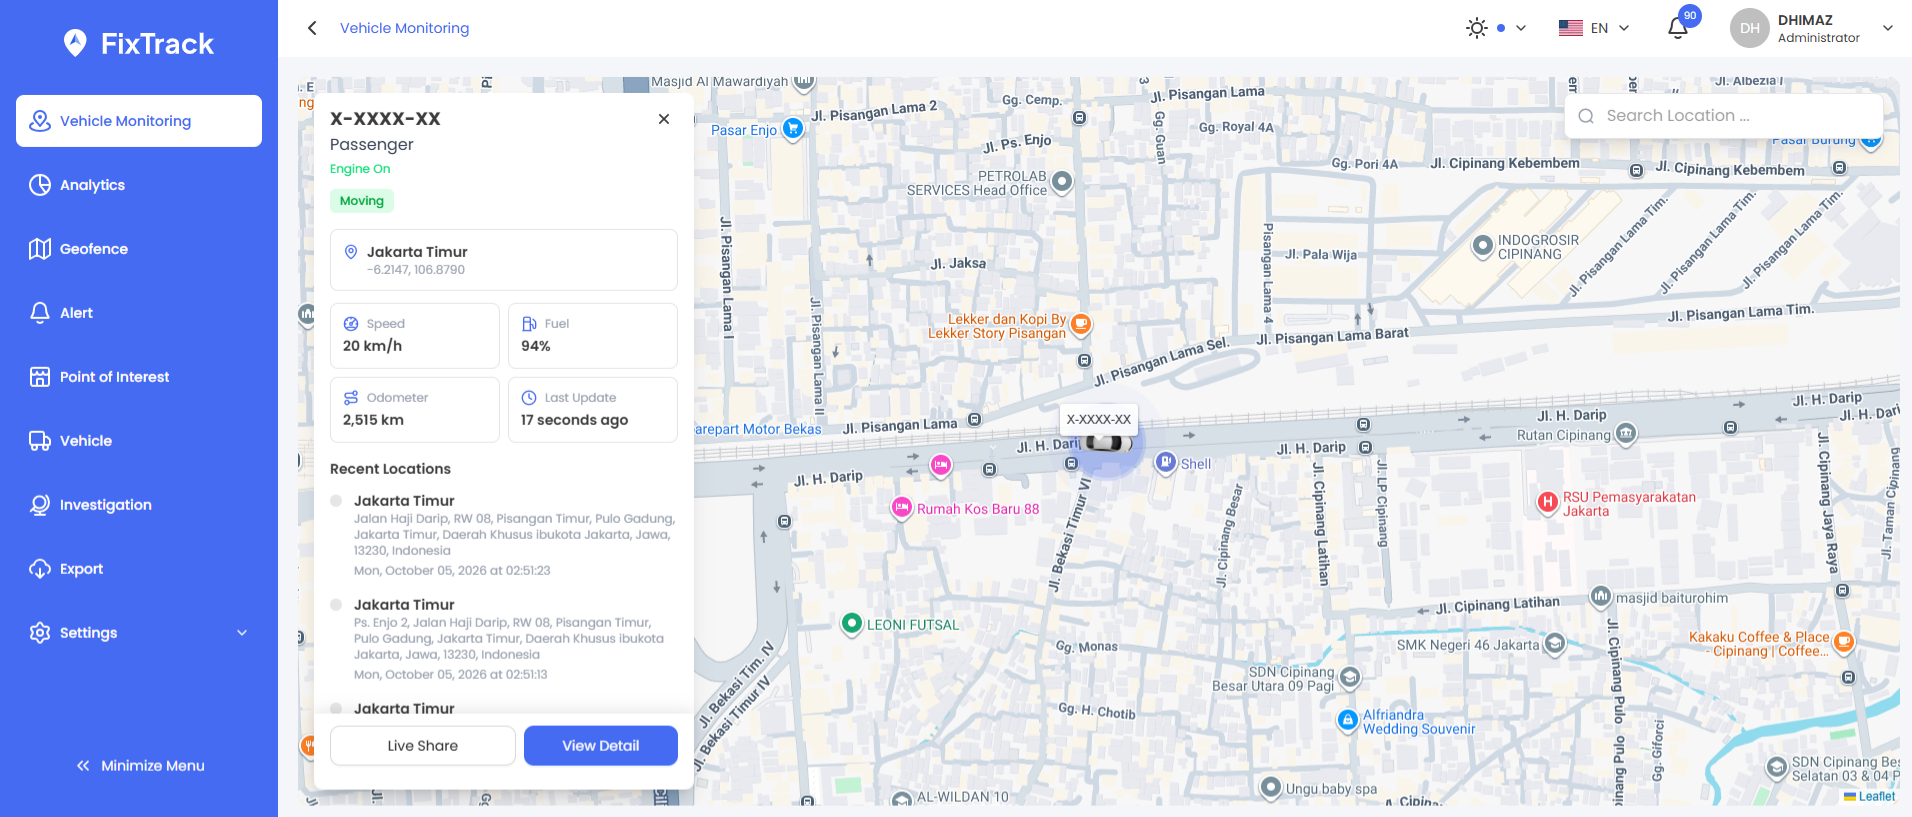Open the EN language dropdown
Image resolution: width=1912 pixels, height=817 pixels.
pyautogui.click(x=1594, y=28)
